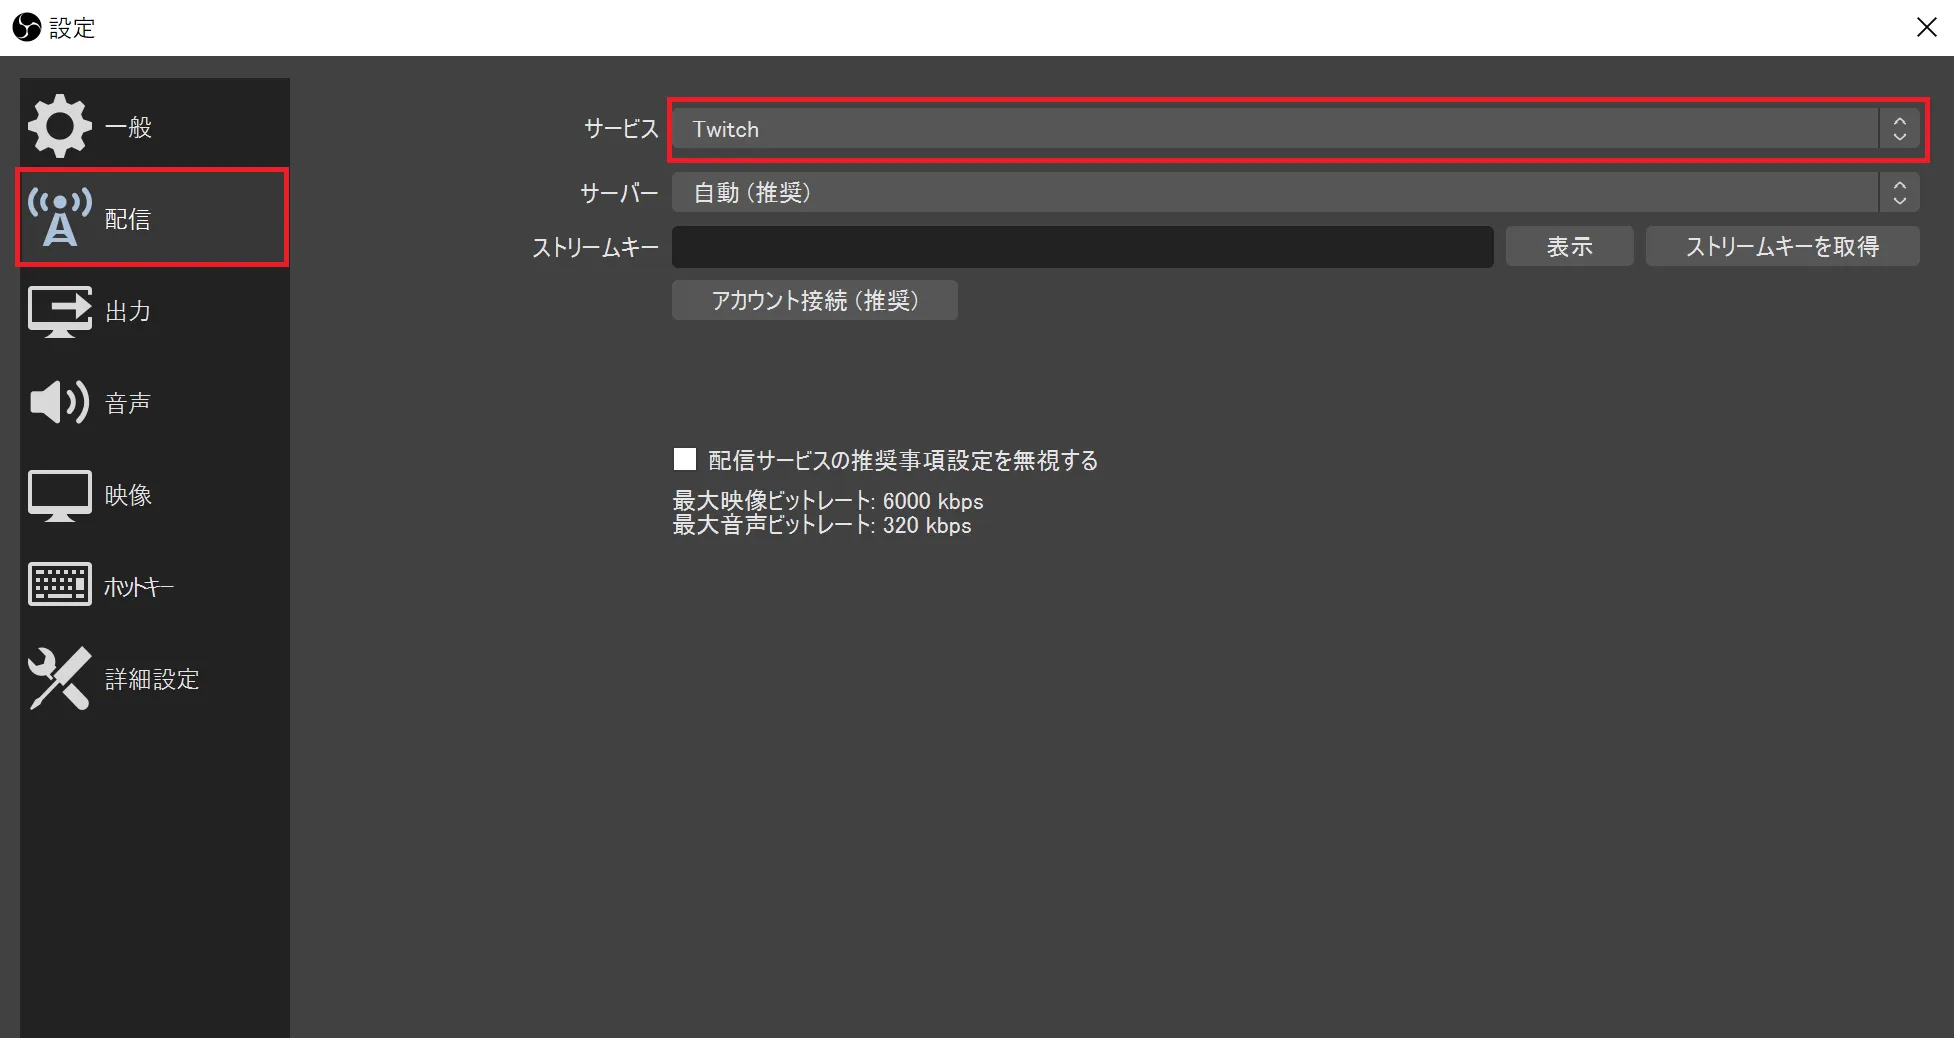Image resolution: width=1954 pixels, height=1038 pixels.
Task: Click the アカウント接続 (推奨) button
Action: pos(815,300)
